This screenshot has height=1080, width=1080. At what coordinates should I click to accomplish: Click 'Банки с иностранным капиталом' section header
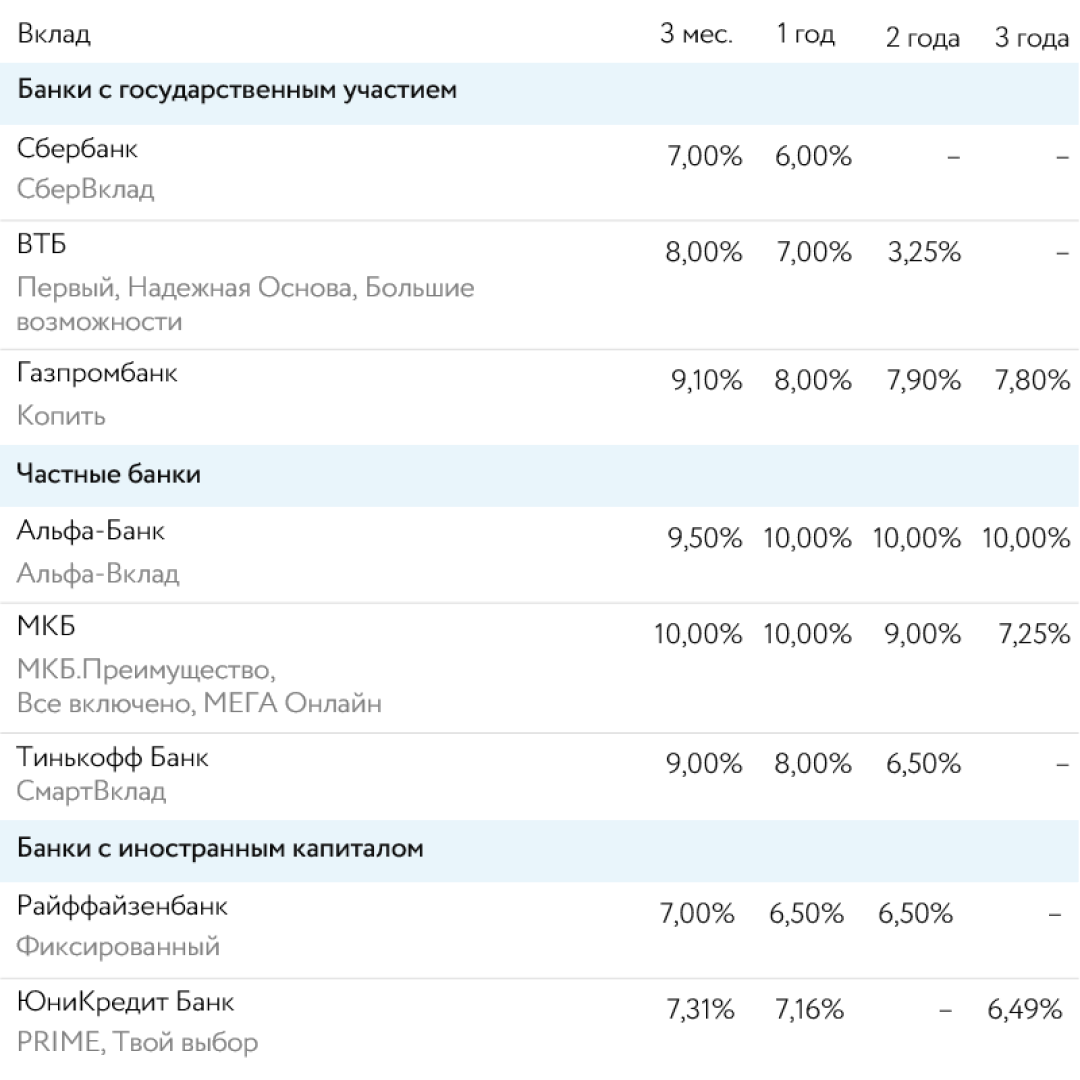(220, 849)
